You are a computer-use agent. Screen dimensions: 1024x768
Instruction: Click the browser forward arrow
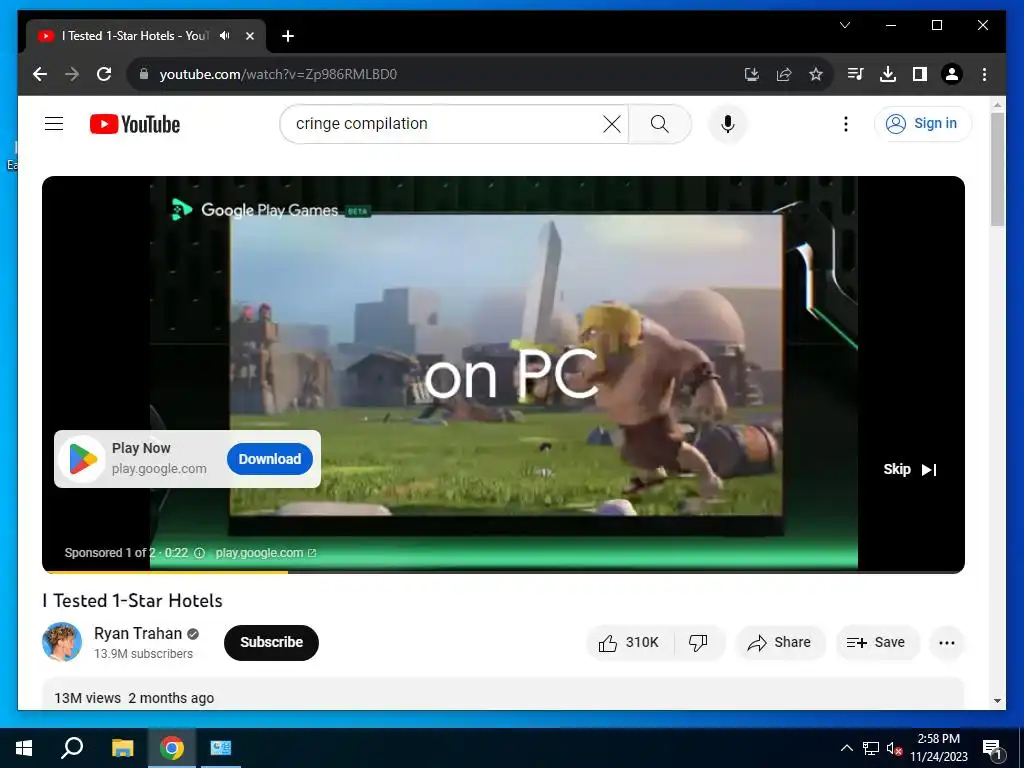pos(72,74)
